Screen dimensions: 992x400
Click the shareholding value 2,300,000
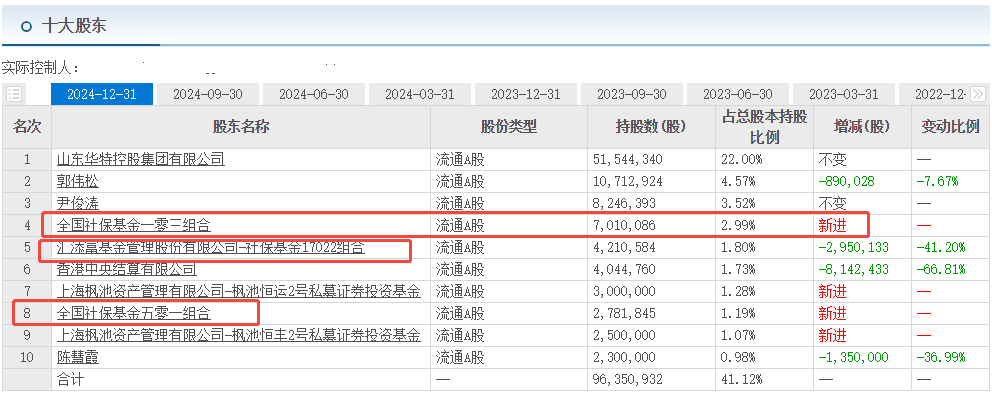(x=624, y=358)
